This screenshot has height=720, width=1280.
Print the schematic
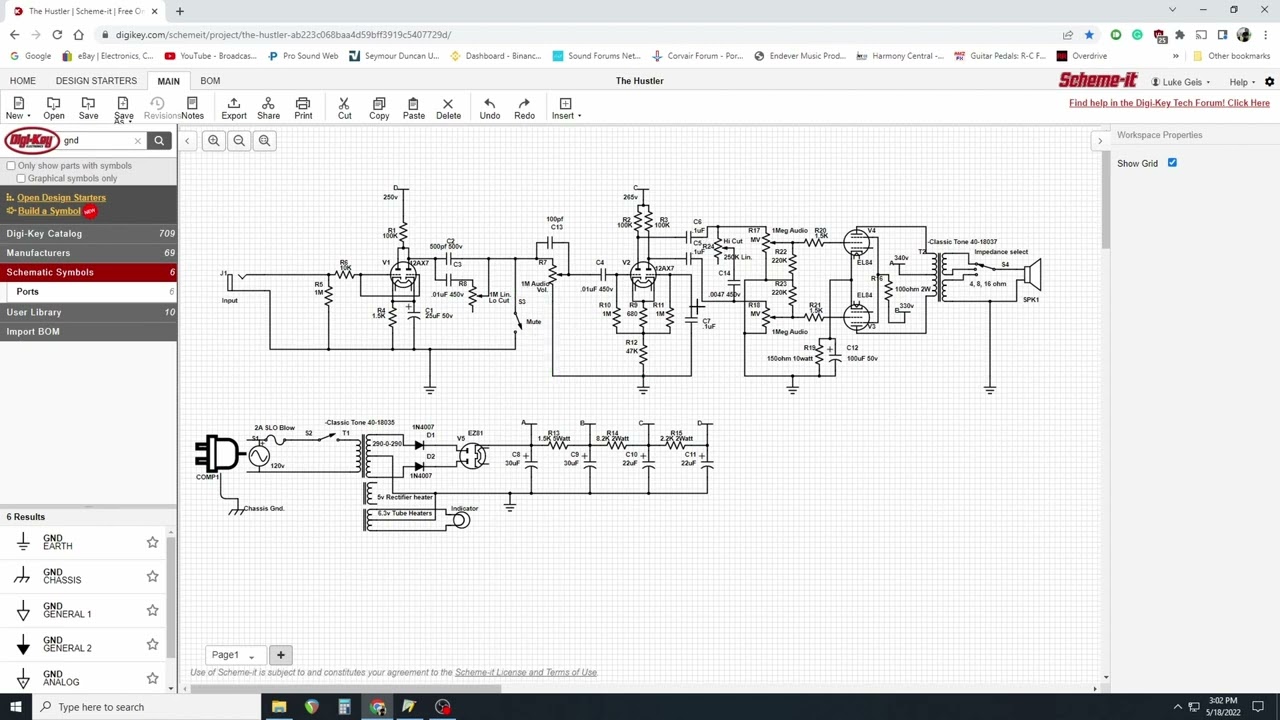pyautogui.click(x=303, y=108)
